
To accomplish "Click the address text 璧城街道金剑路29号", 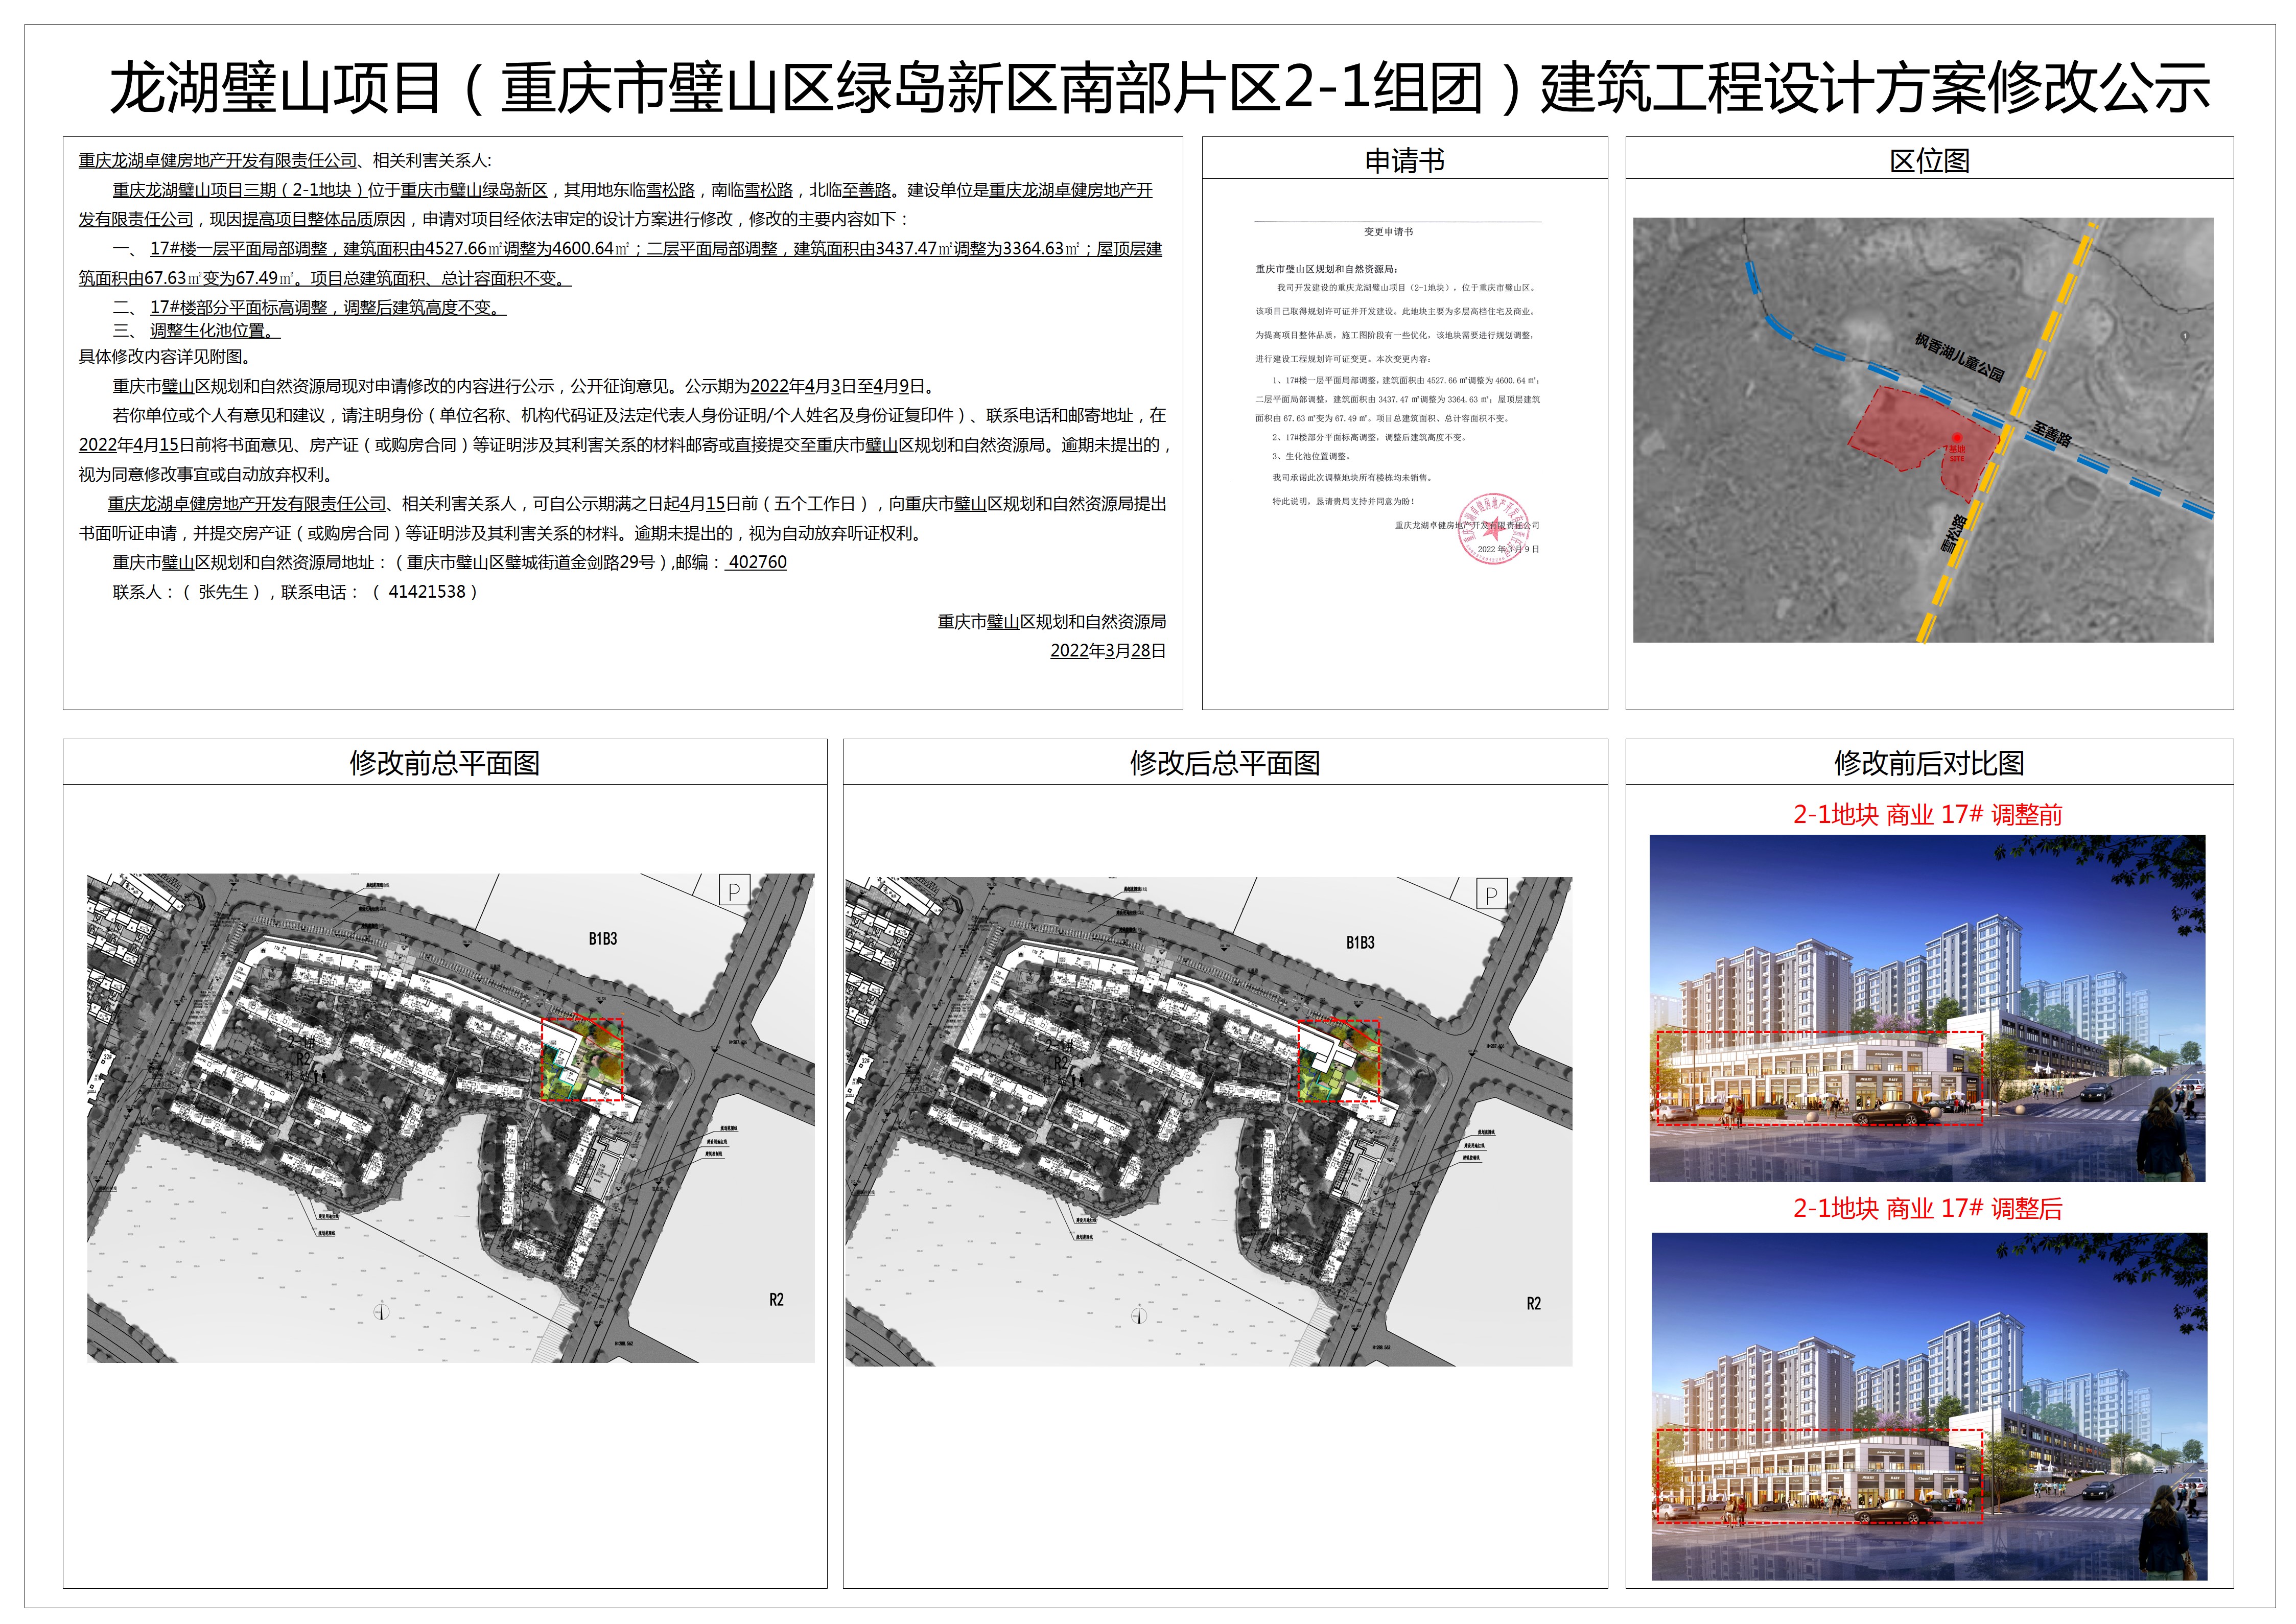I will pos(580,563).
